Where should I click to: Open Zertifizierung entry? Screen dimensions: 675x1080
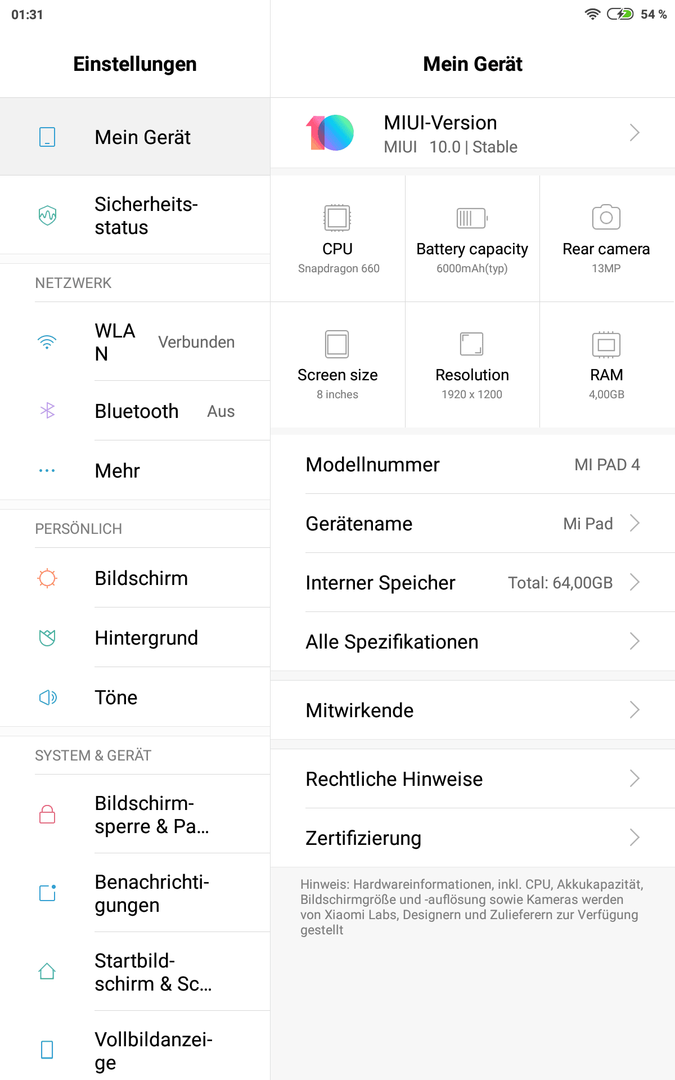pyautogui.click(x=472, y=838)
